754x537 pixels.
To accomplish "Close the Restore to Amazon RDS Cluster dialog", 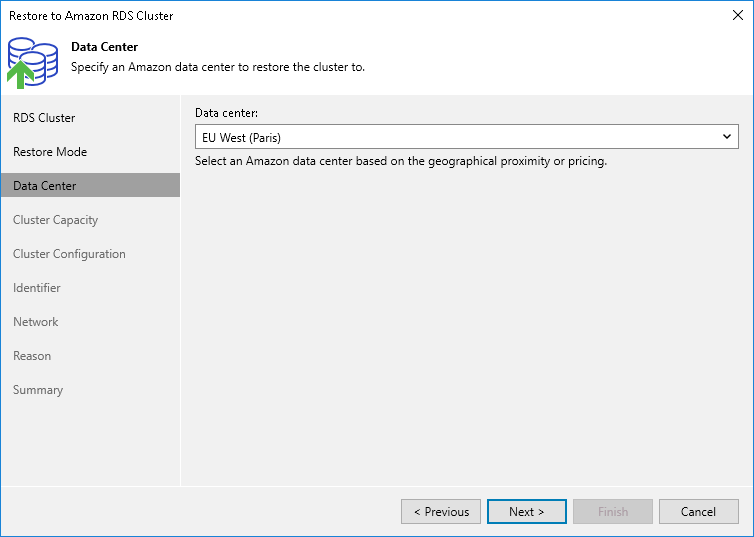I will [x=737, y=15].
